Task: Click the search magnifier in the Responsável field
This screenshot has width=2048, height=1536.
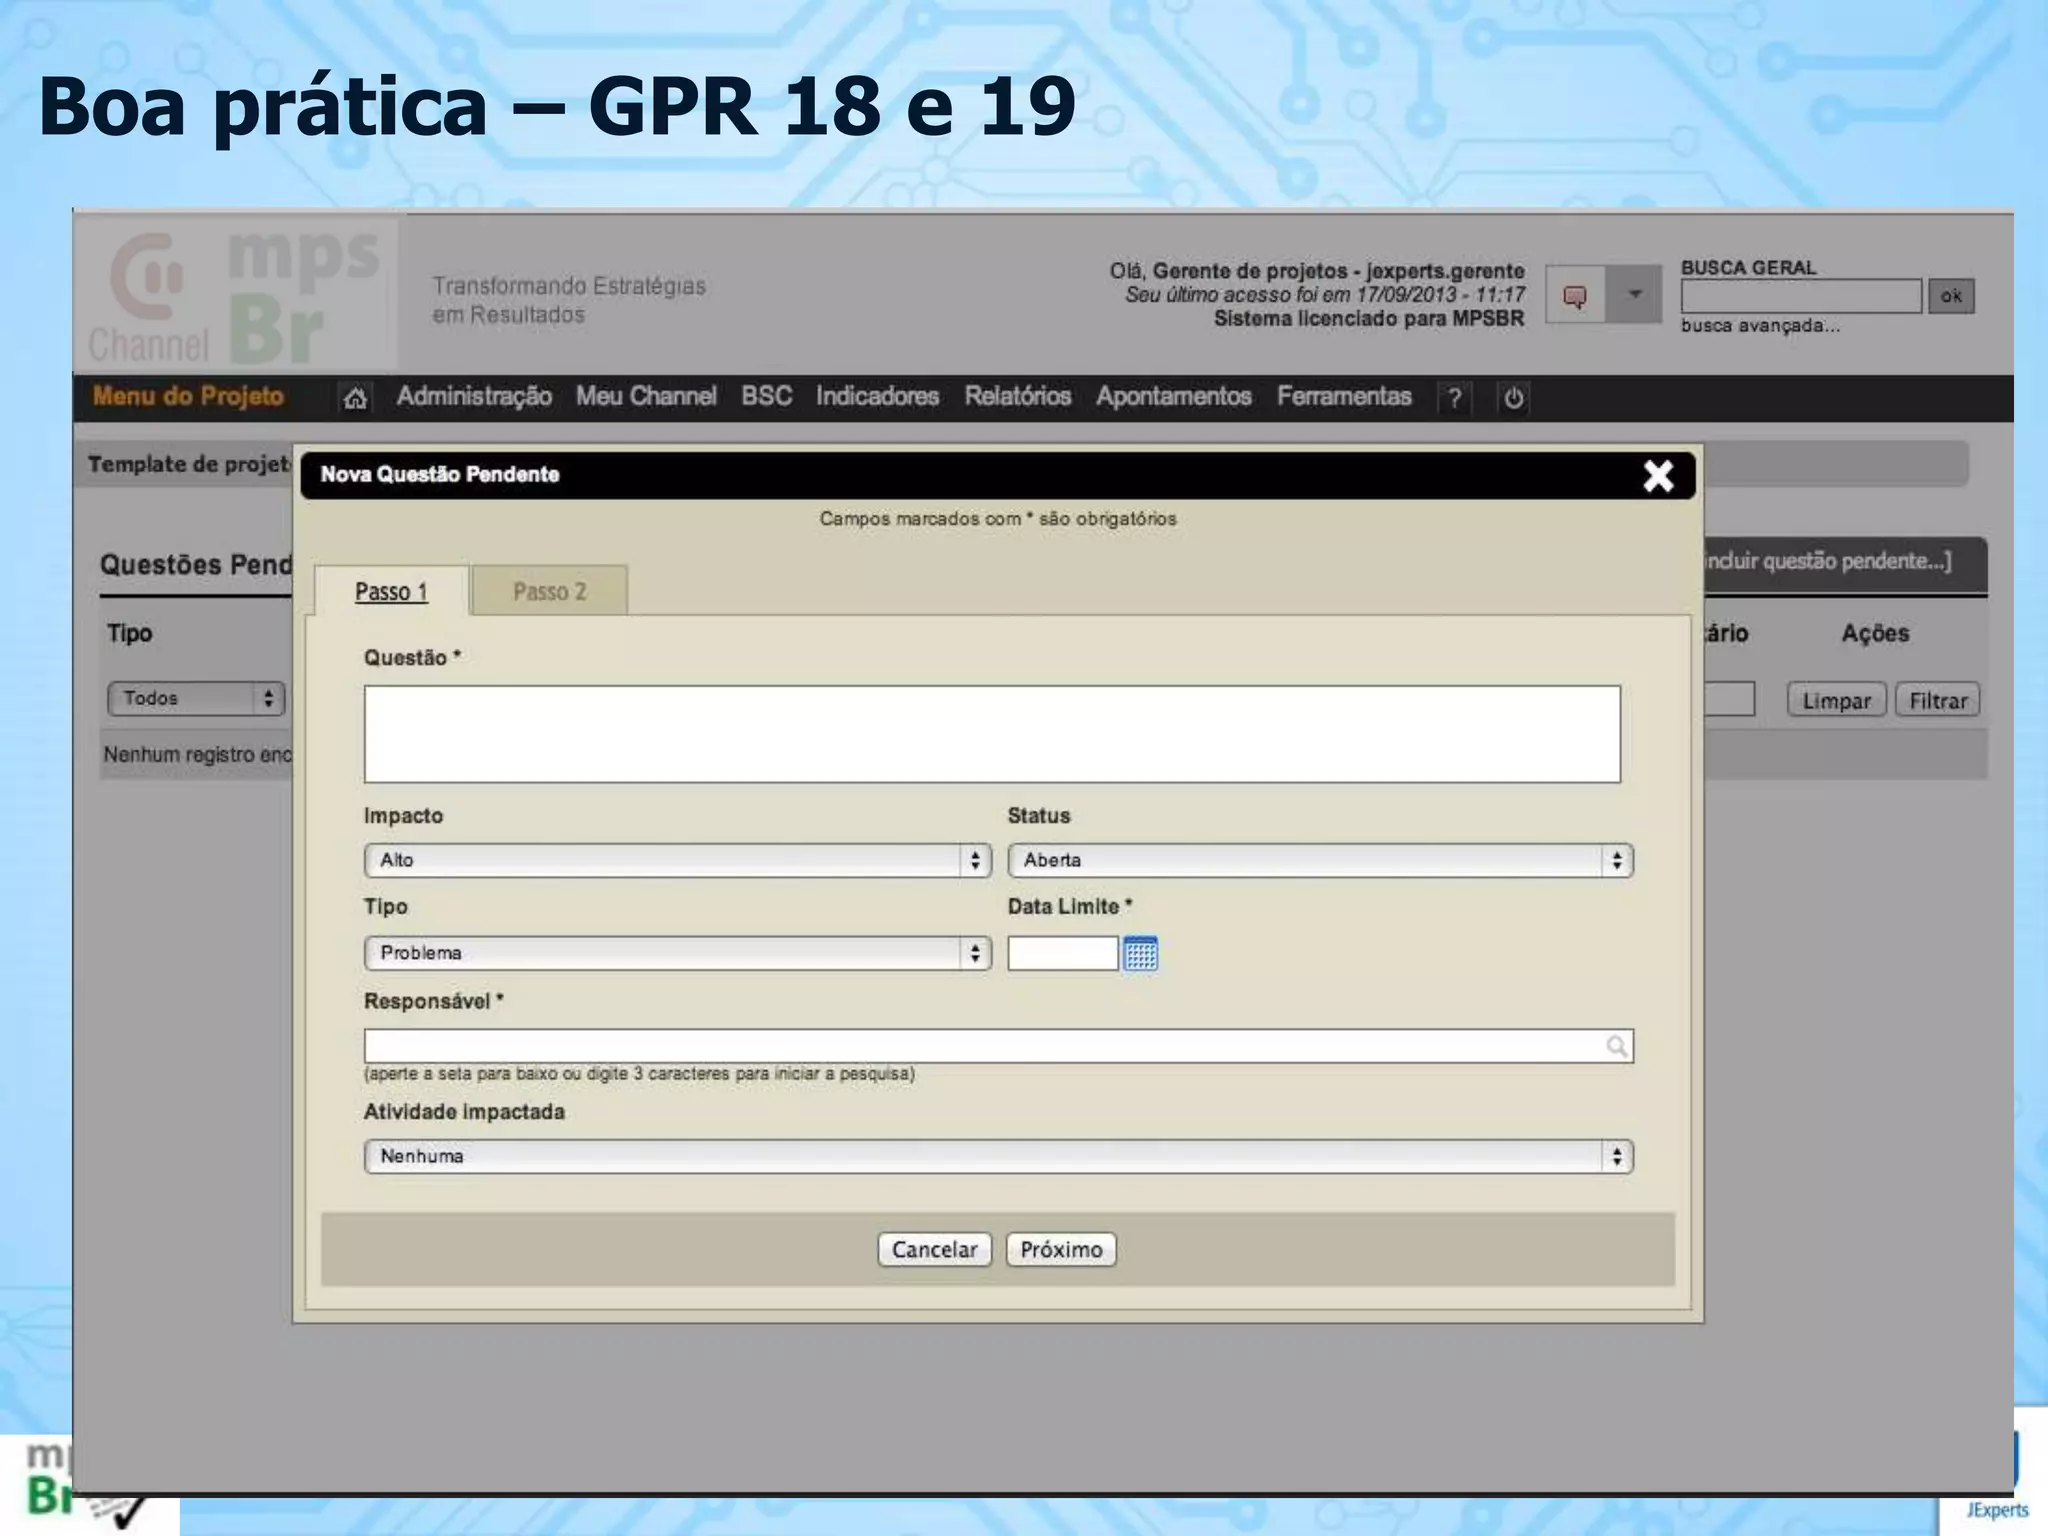Action: (1616, 1046)
